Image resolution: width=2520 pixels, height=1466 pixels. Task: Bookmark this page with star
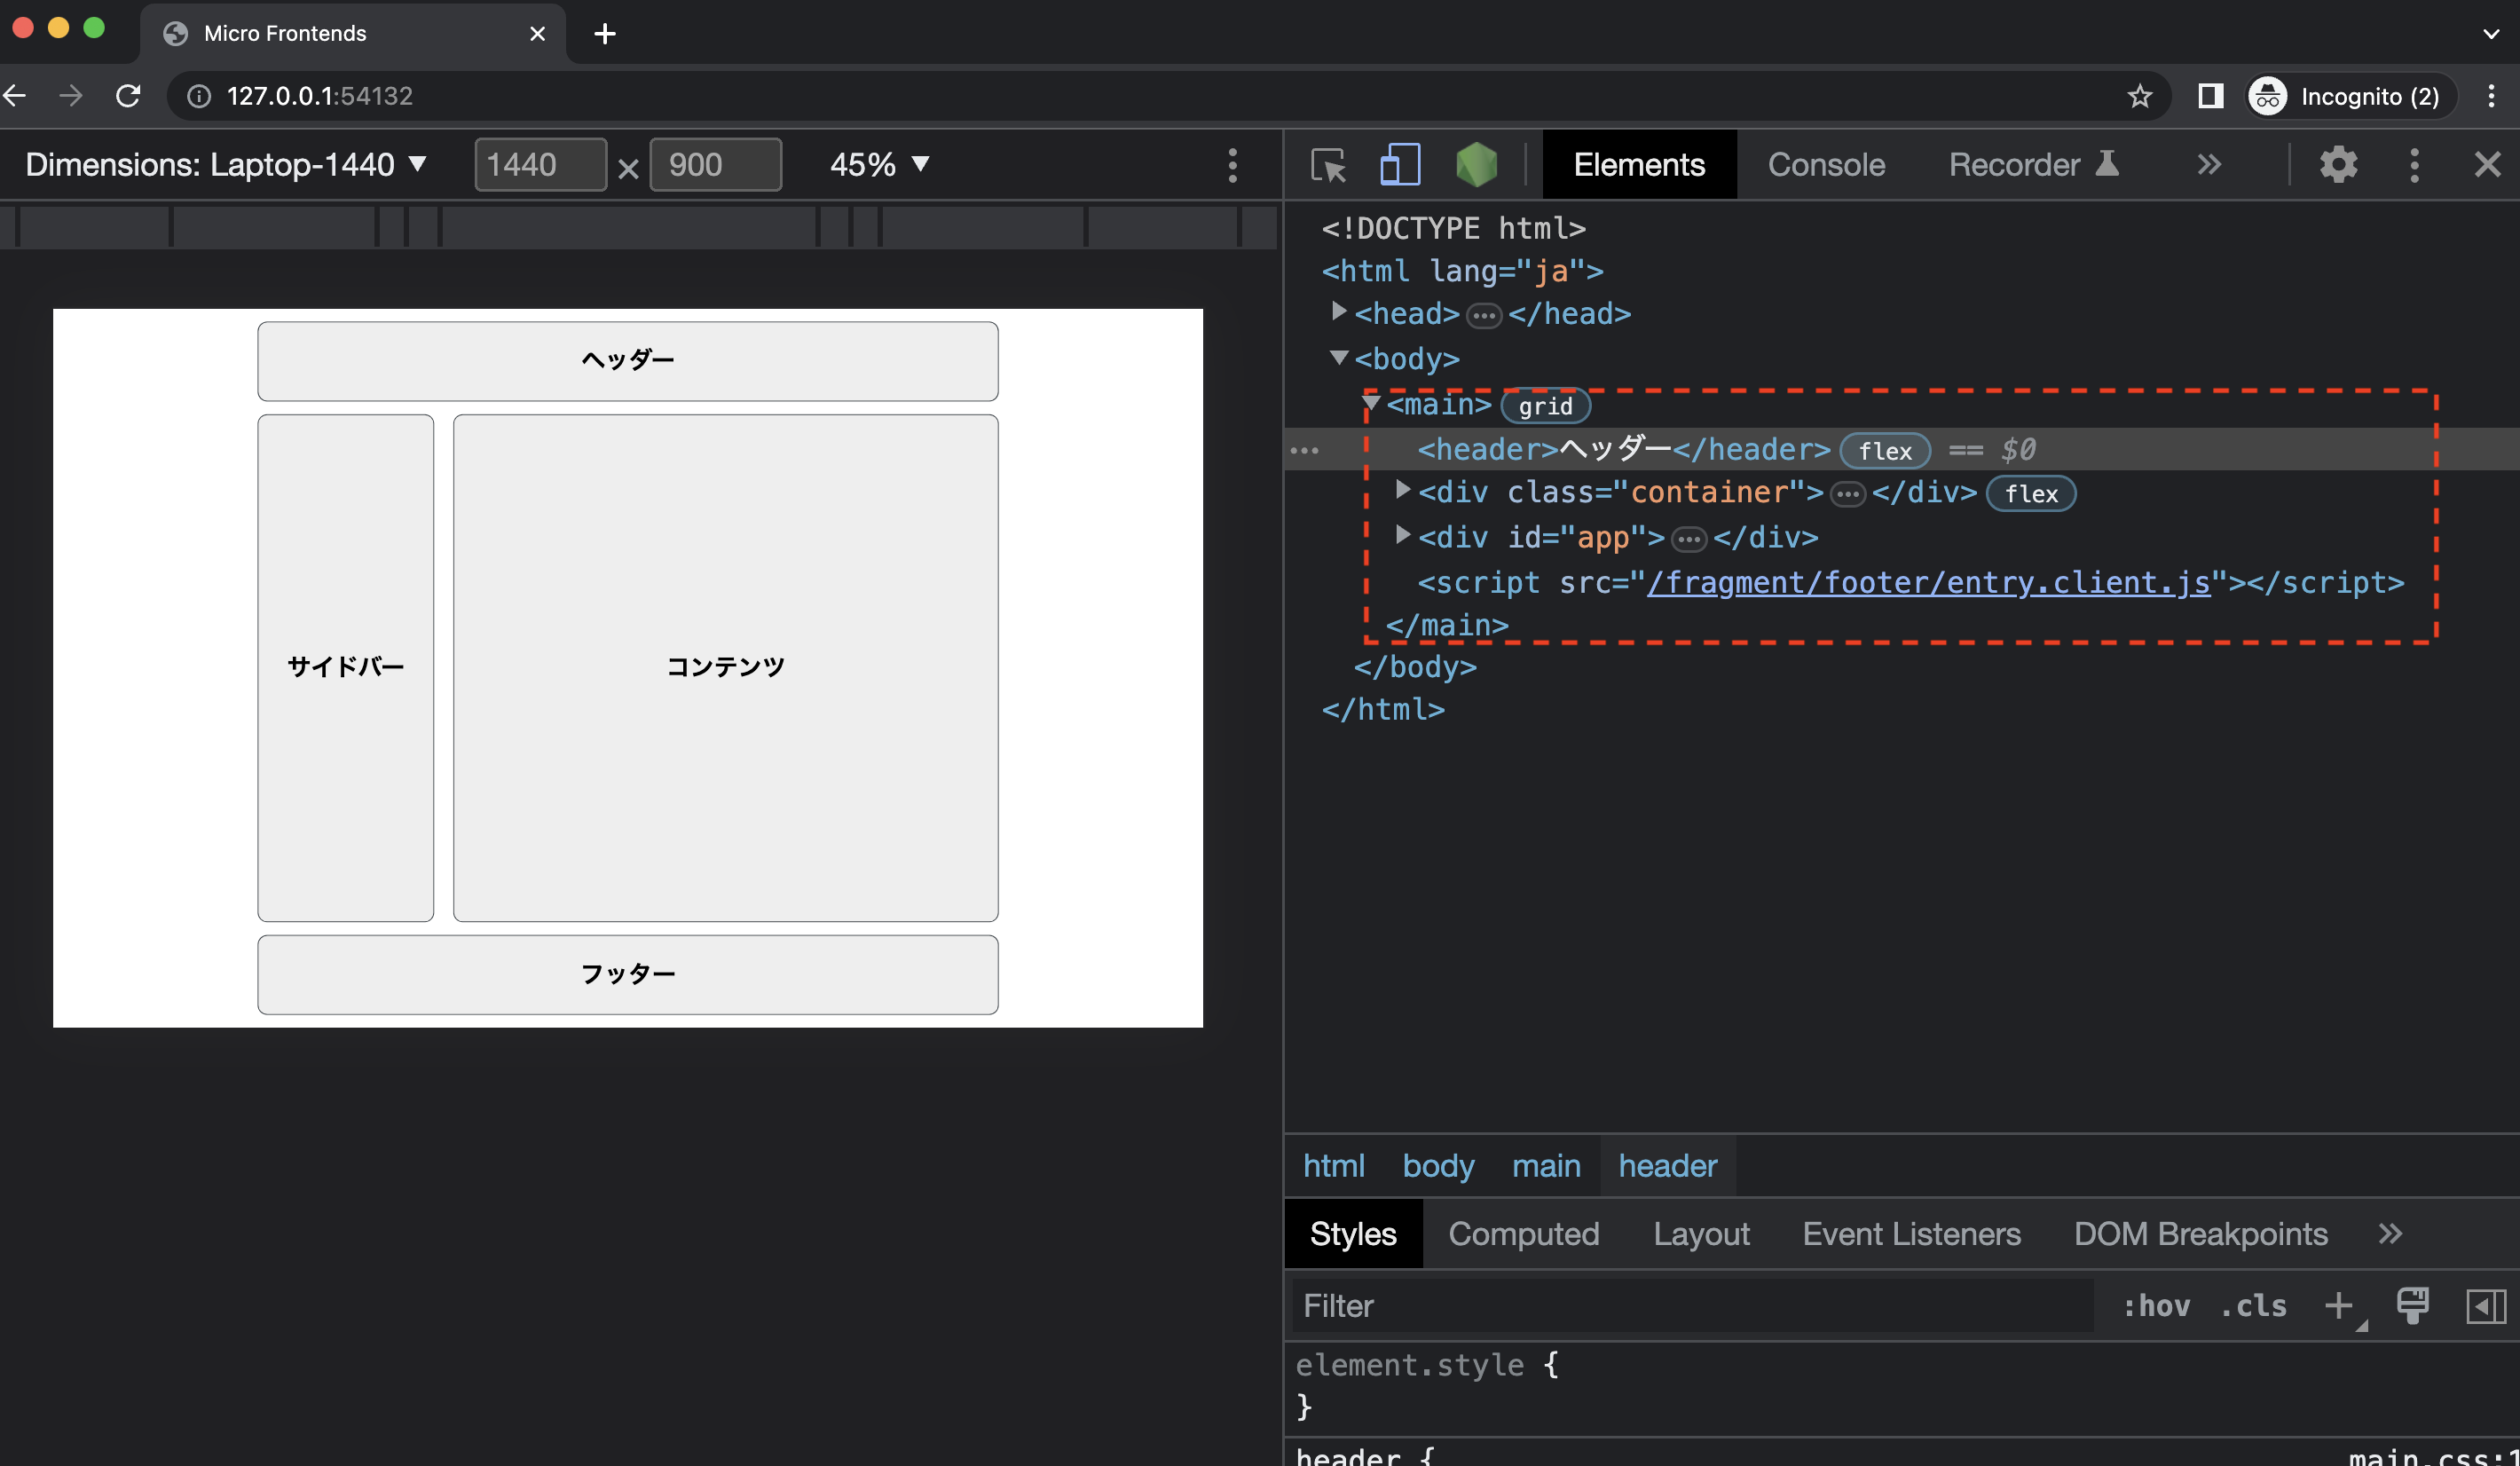click(x=2139, y=96)
